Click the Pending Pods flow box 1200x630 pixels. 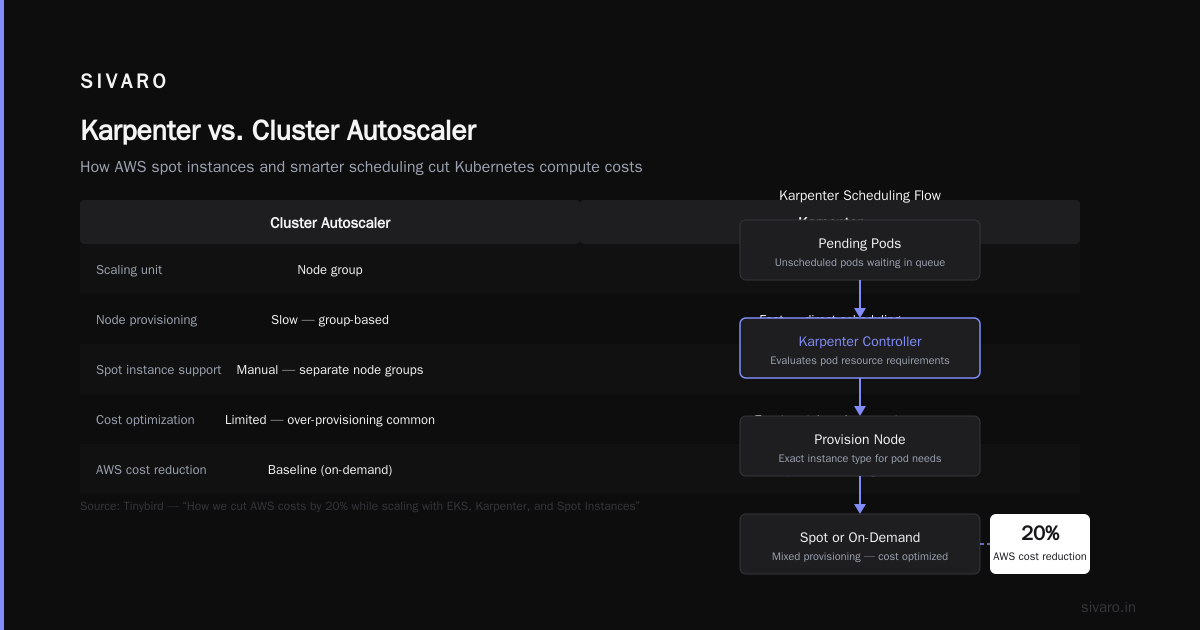tap(860, 250)
